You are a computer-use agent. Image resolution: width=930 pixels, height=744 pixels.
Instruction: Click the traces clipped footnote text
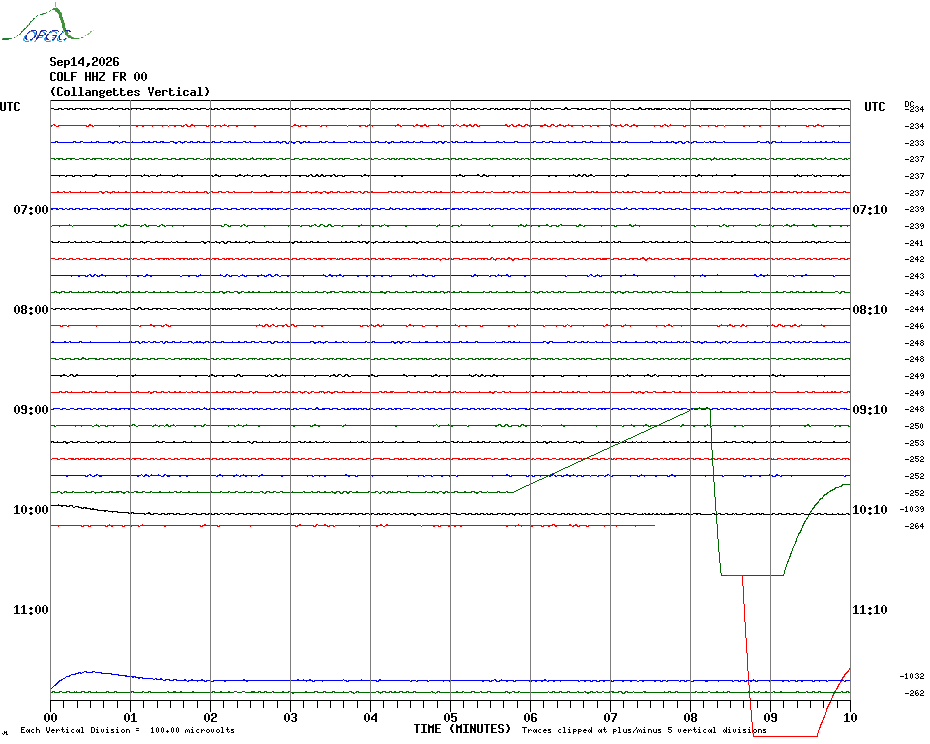click(x=644, y=730)
